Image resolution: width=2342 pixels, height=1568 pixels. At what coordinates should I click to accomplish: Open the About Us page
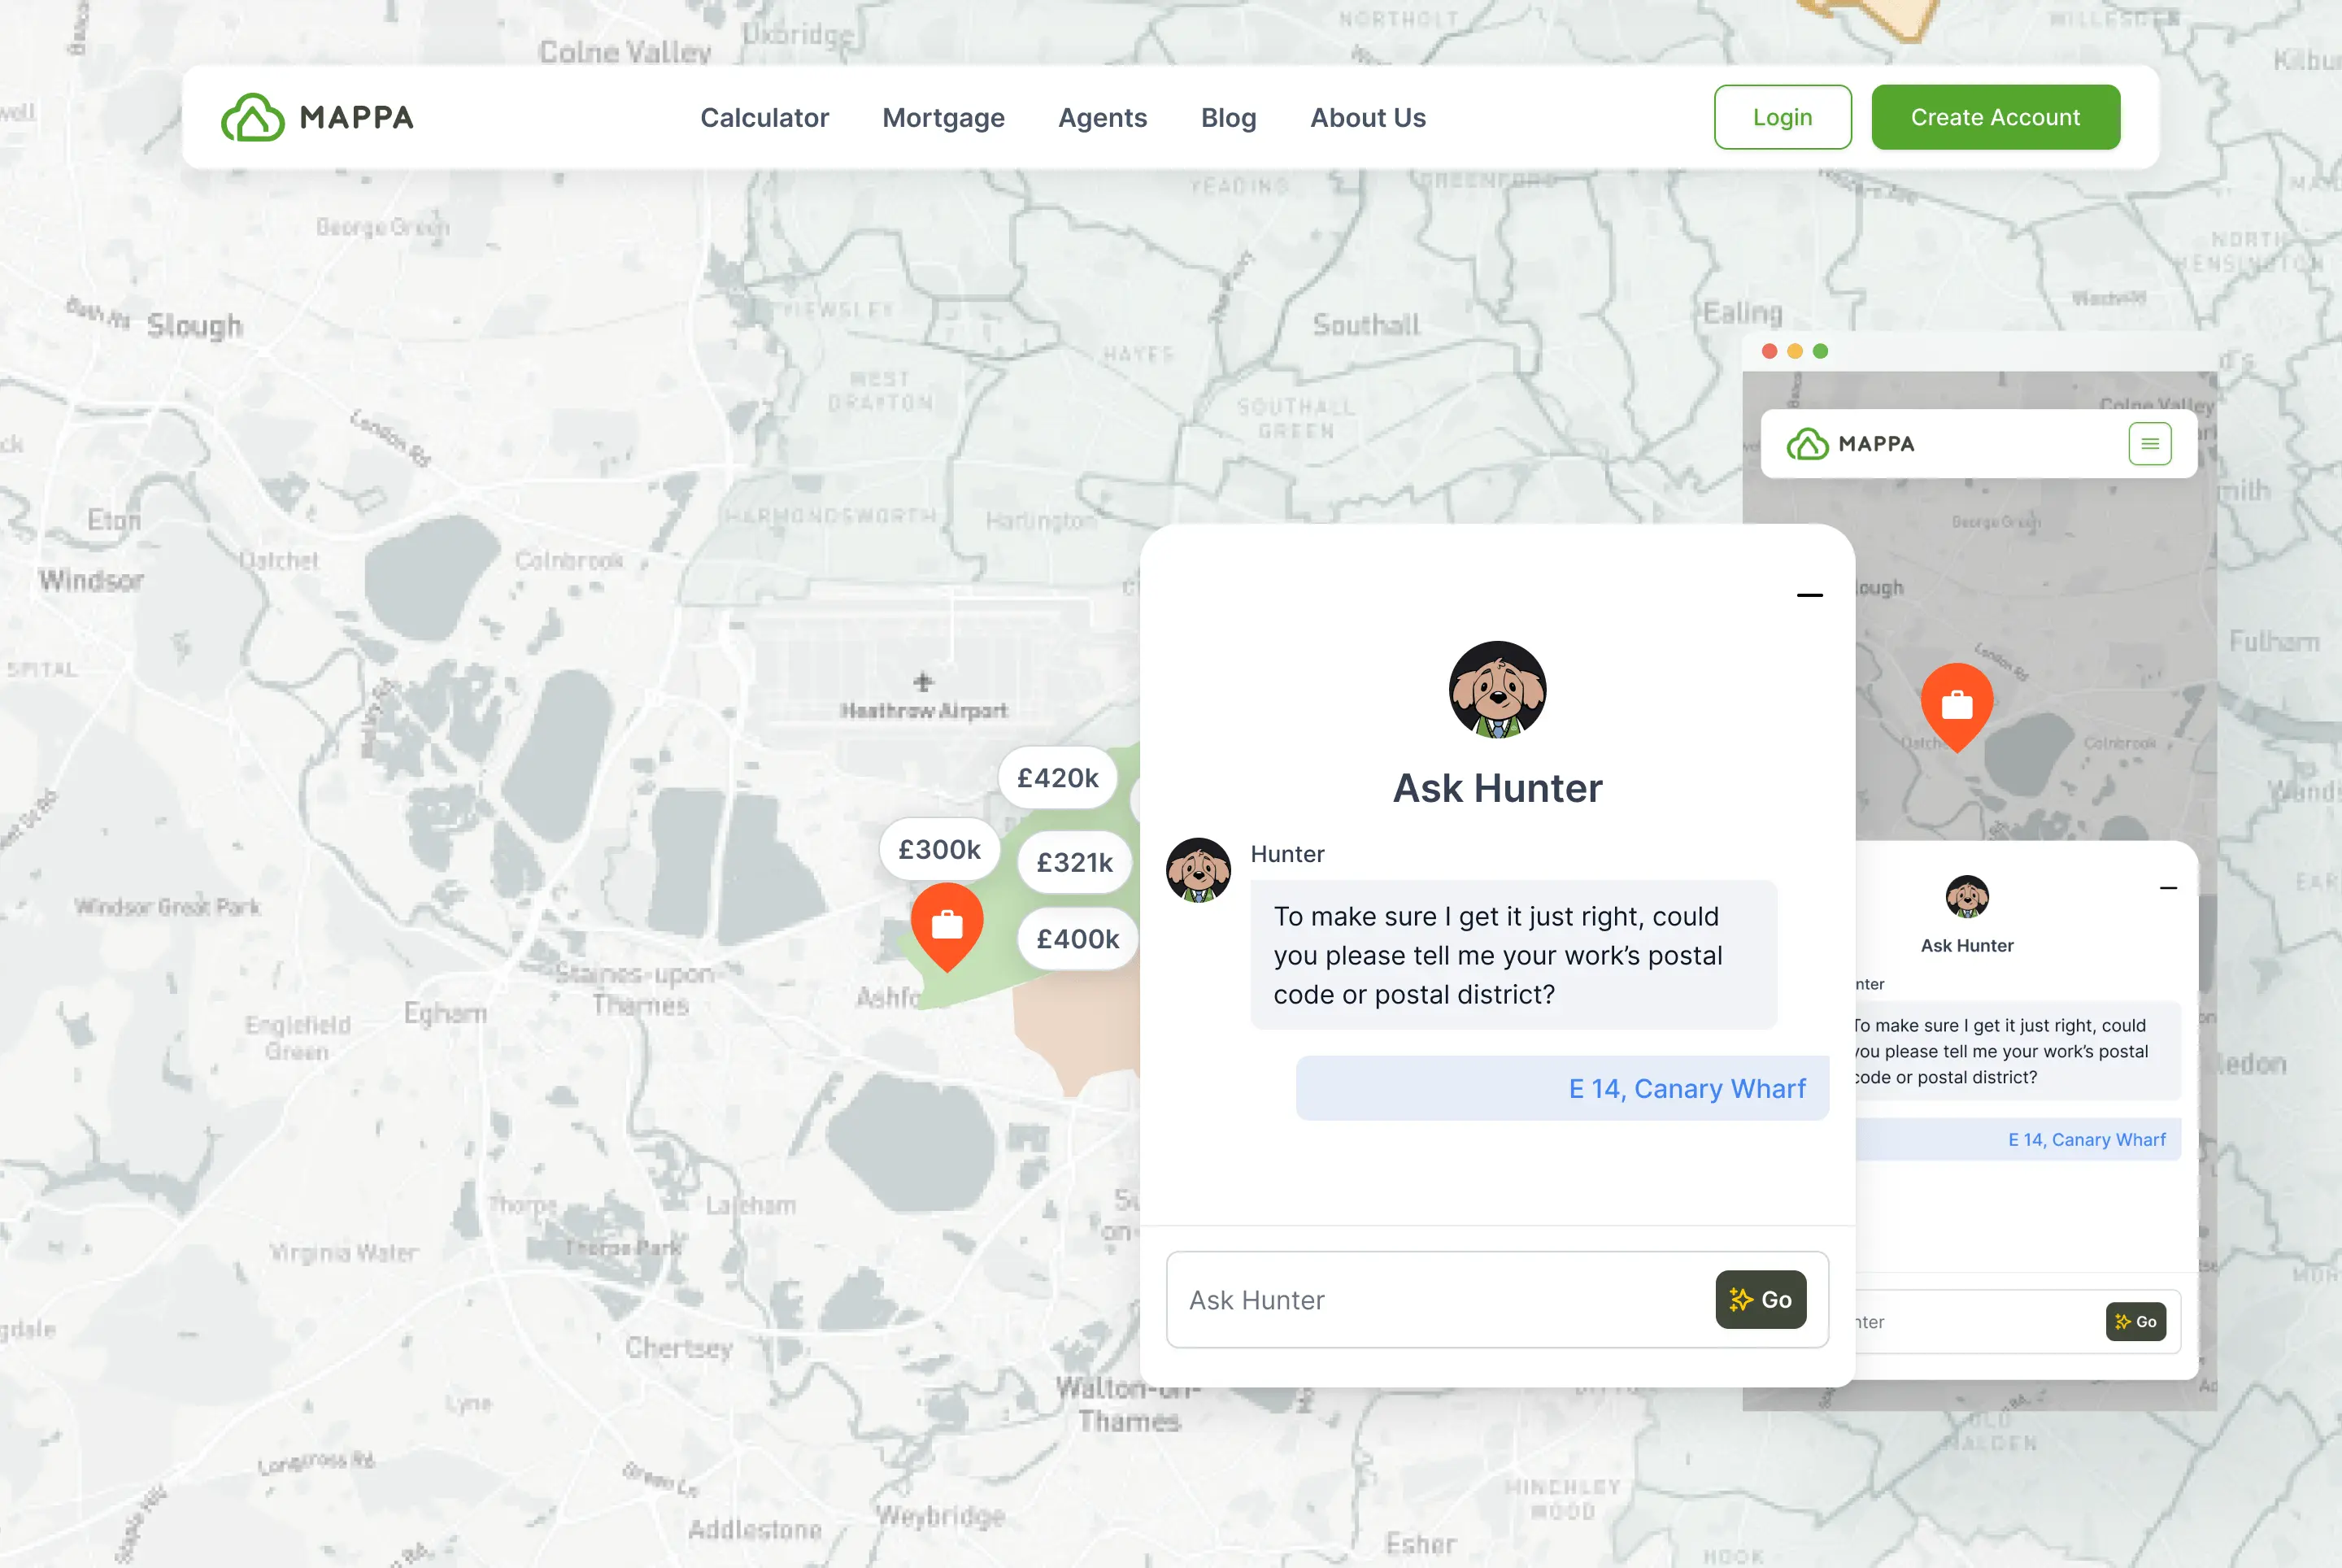coord(1367,117)
